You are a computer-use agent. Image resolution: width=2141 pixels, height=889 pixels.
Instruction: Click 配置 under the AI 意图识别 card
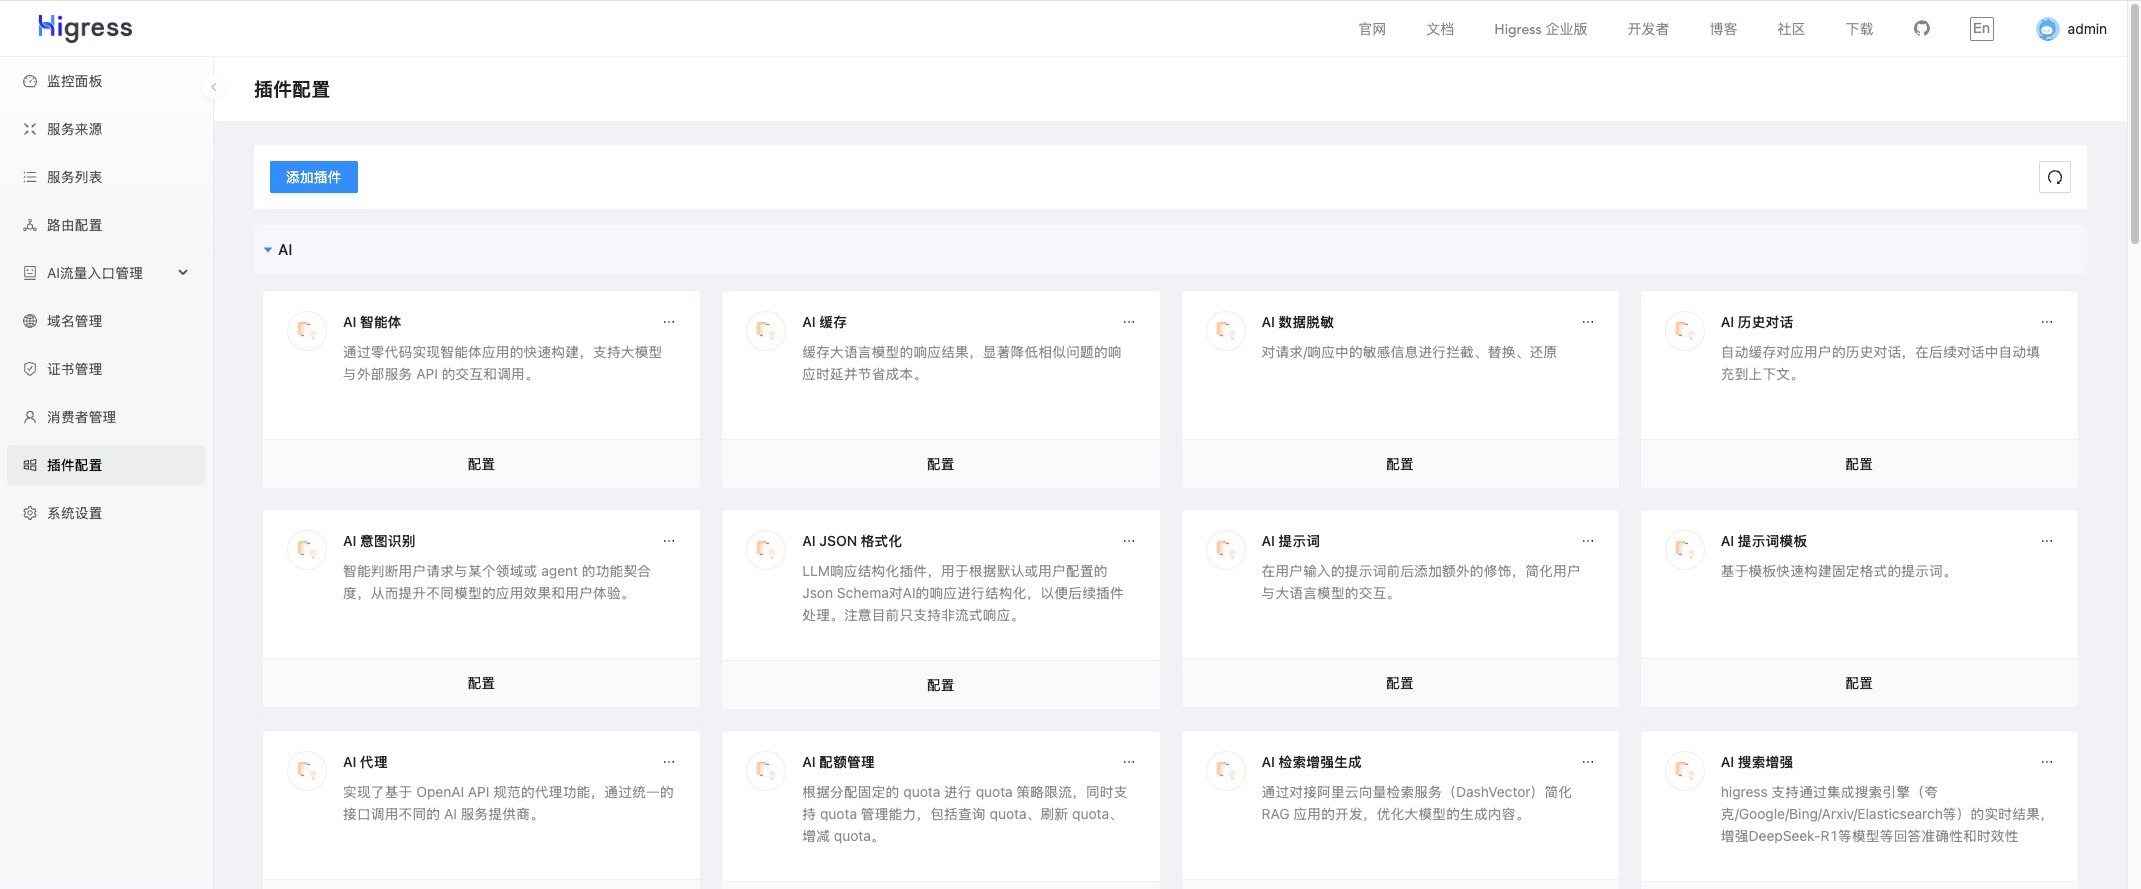point(481,683)
